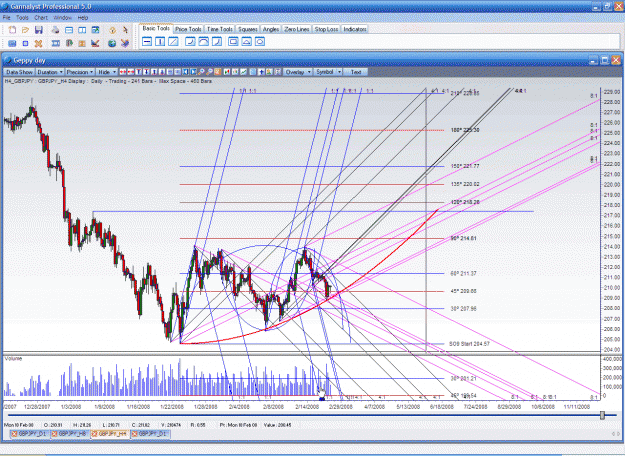Image resolution: width=625 pixels, height=456 pixels.
Task: Click the Open folder icon
Action: click(x=26, y=29)
